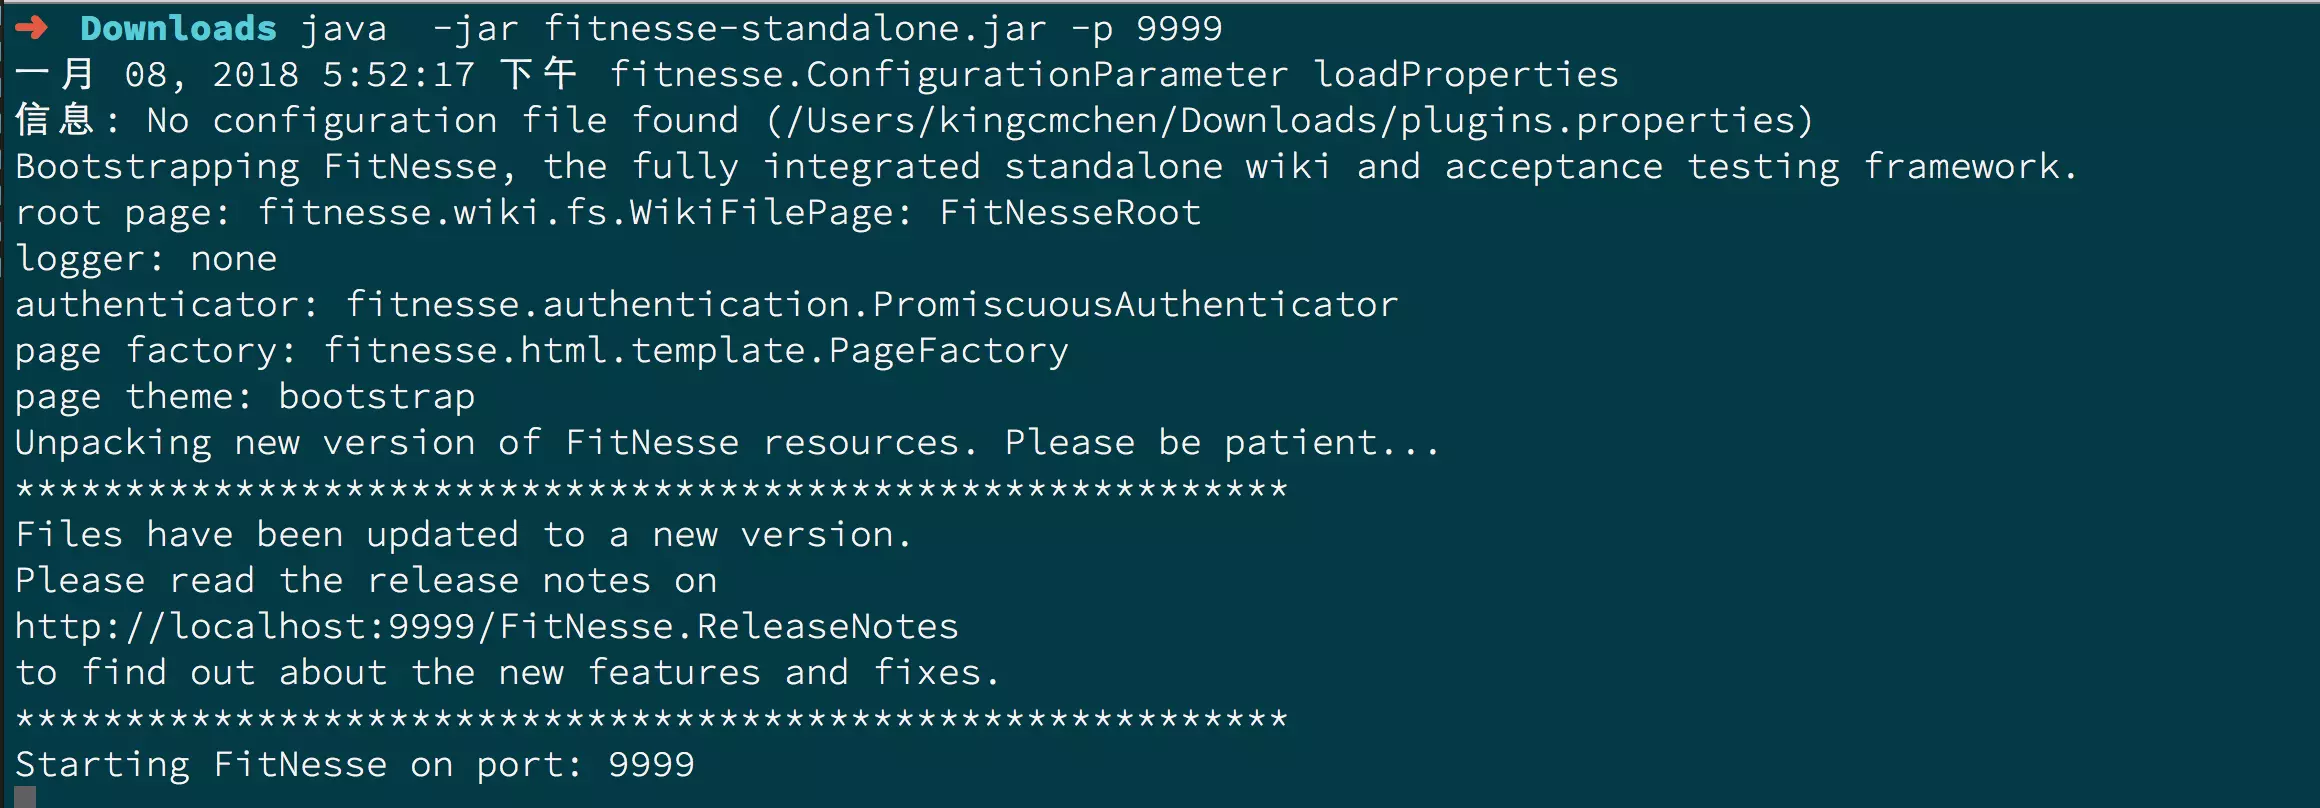Click the 'Starting FitNesse on port: 9999' line
Screen dimensions: 2320x808
(x=355, y=765)
